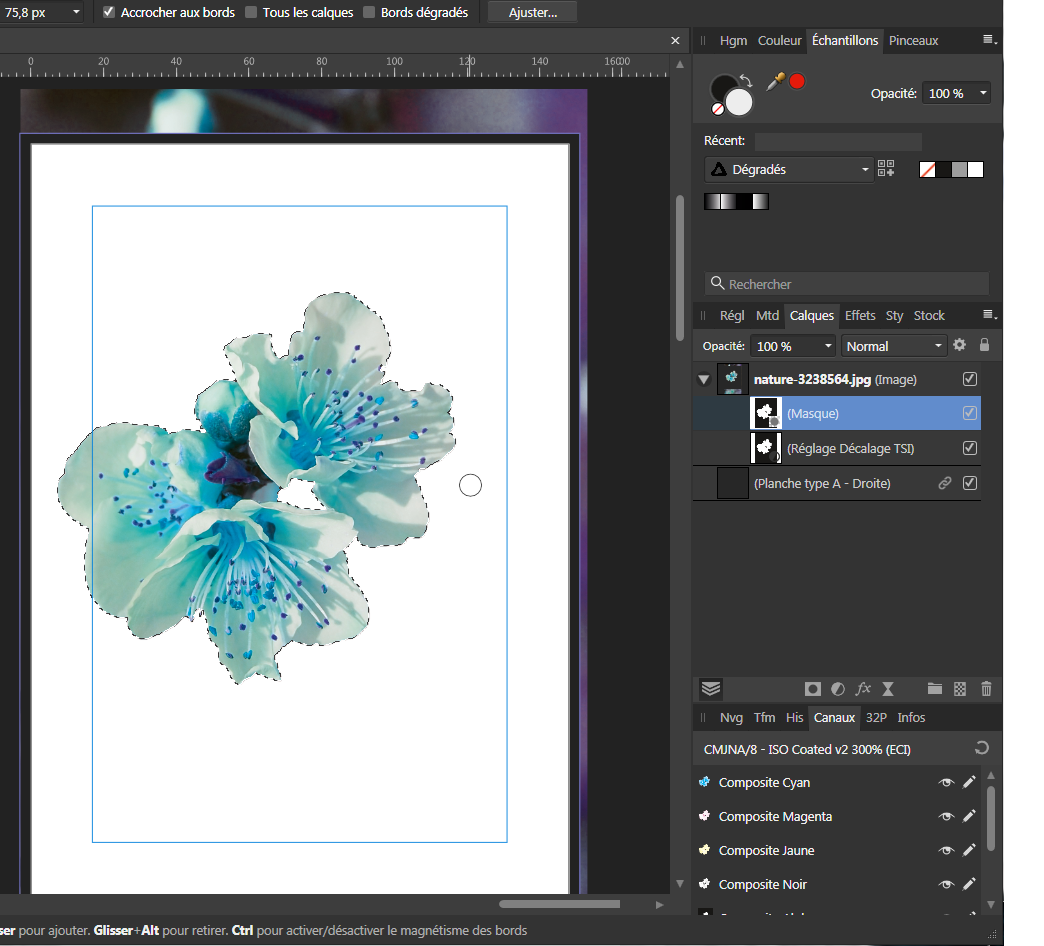The height and width of the screenshot is (946, 1044).
Task: Create a group folder icon
Action: pyautogui.click(x=935, y=689)
